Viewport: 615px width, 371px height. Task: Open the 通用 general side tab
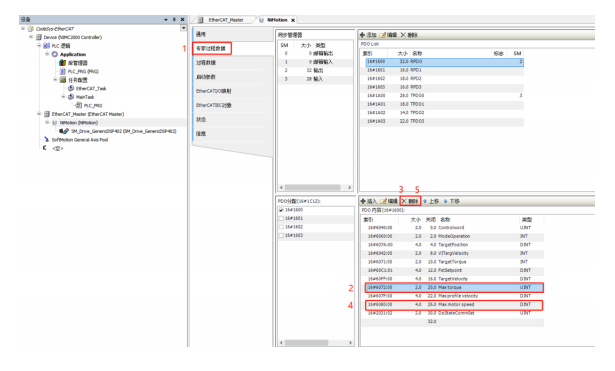pyautogui.click(x=232, y=34)
